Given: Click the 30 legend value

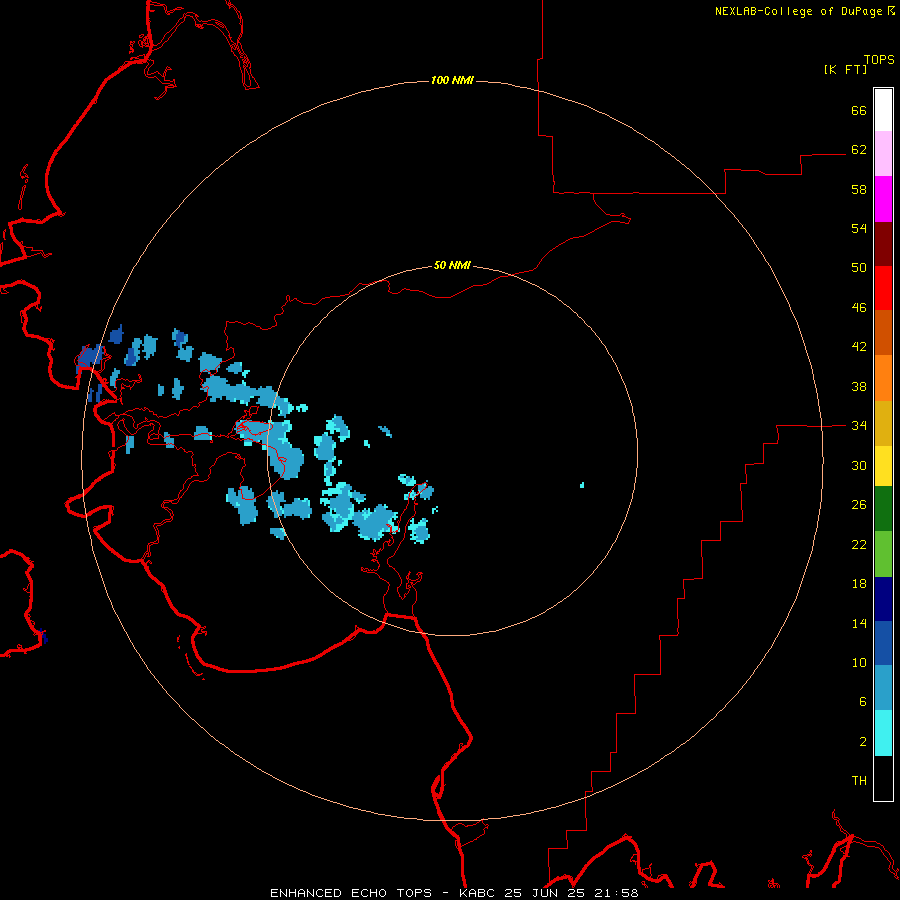Looking at the screenshot, I should tap(859, 465).
